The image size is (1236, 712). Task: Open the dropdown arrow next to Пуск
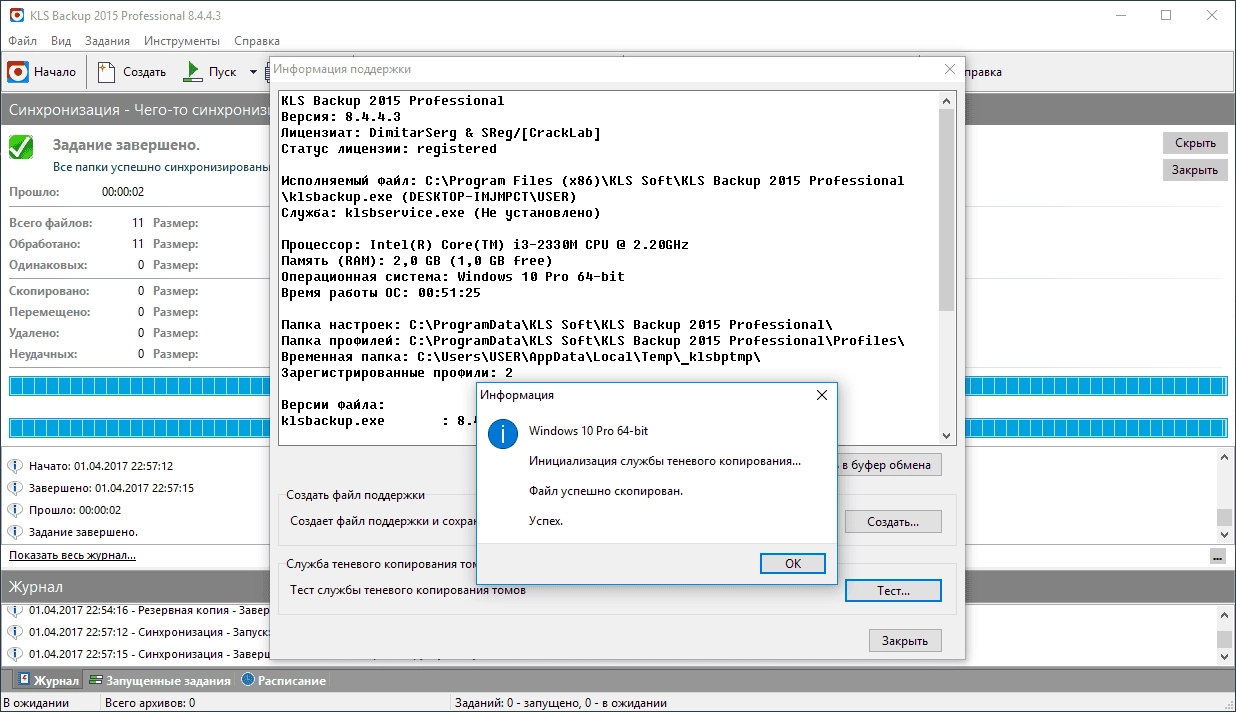pos(253,72)
